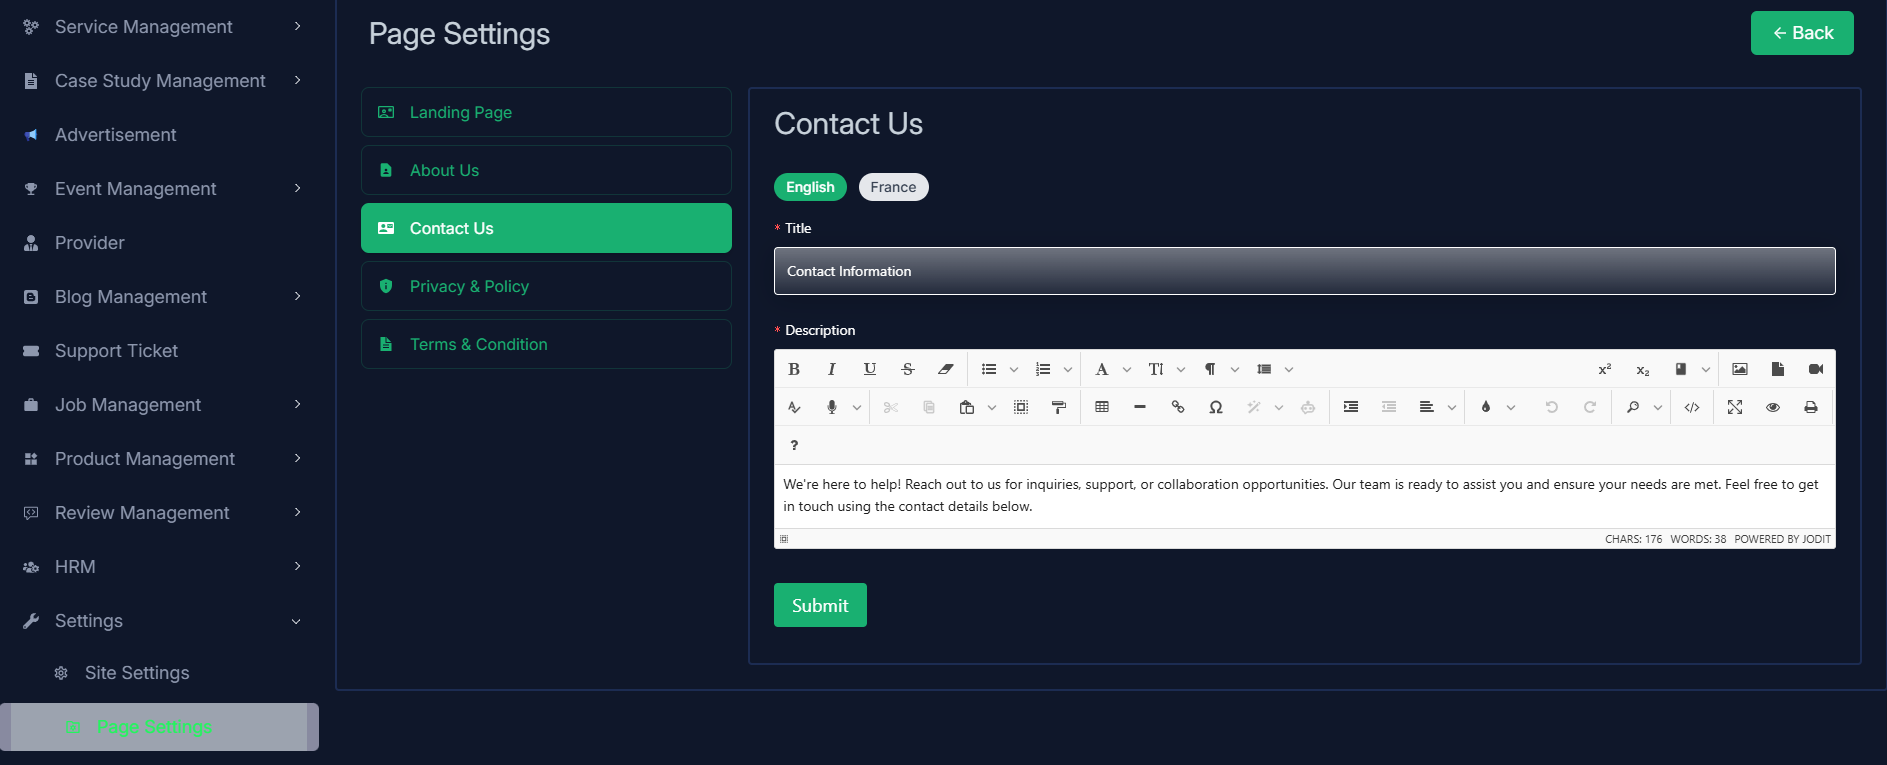Viewport: 1887px width, 765px height.
Task: Insert a link in the description
Action: [x=1178, y=407]
